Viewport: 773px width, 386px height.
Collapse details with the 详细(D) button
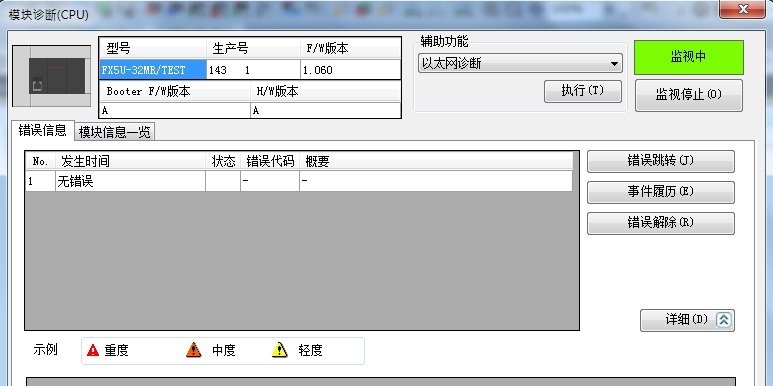point(687,320)
